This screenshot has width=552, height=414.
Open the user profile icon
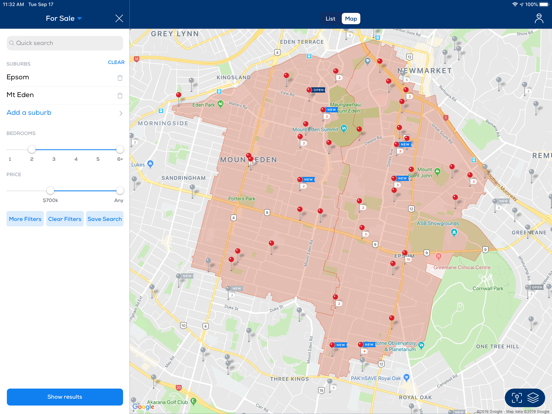[x=539, y=18]
